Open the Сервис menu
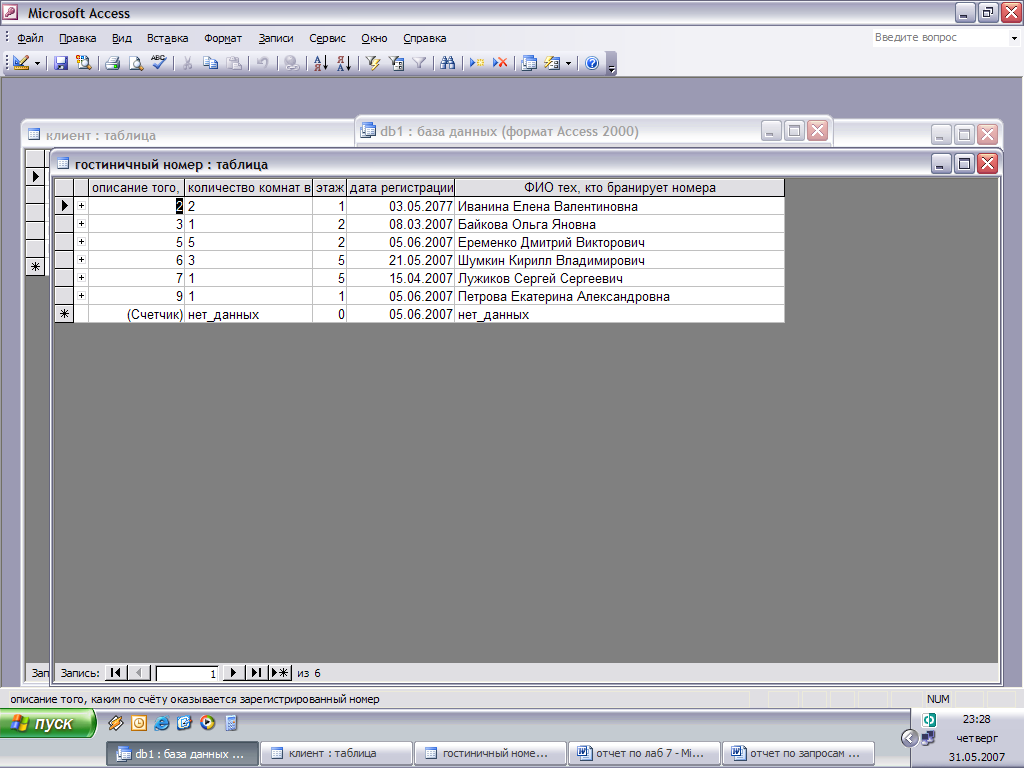The width and height of the screenshot is (1024, 768). click(x=327, y=38)
